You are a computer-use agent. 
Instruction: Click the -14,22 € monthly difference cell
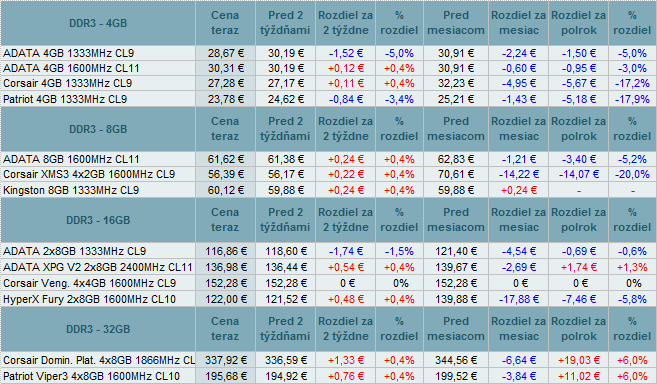(x=519, y=174)
